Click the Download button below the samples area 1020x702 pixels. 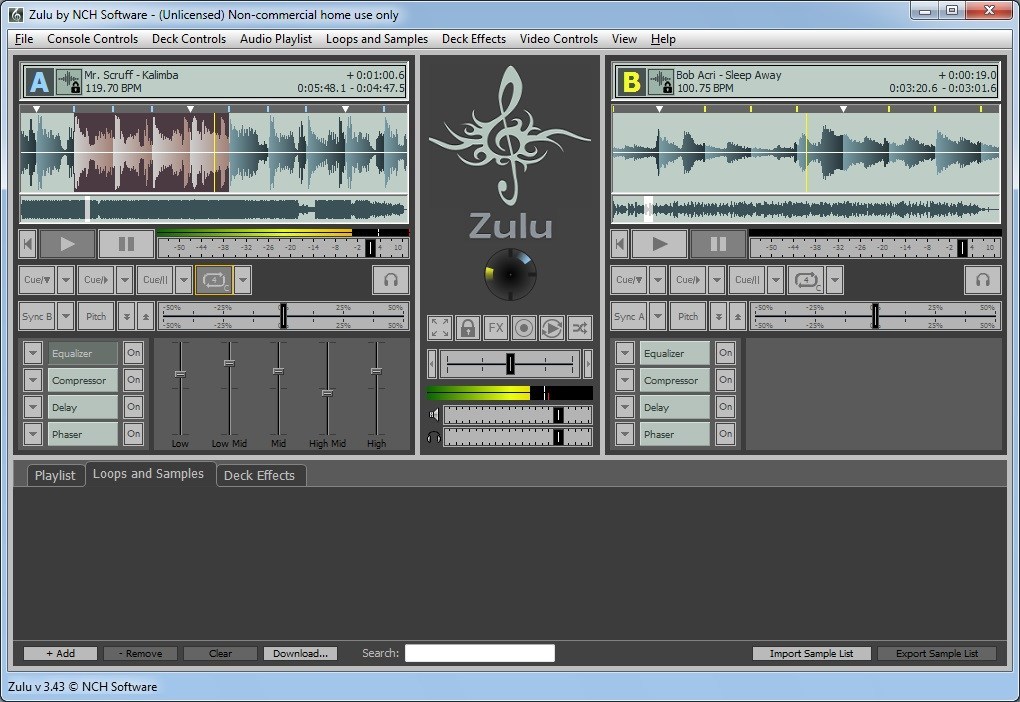[300, 653]
